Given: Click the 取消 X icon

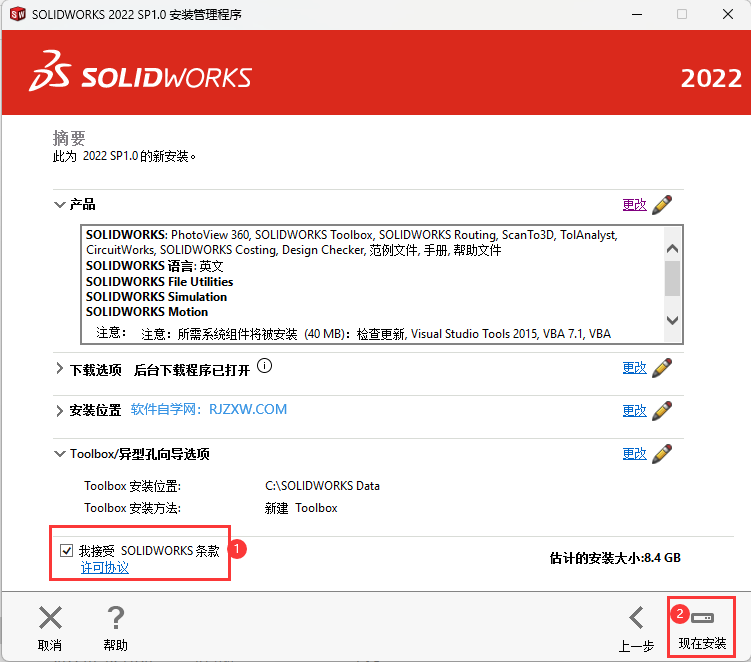Looking at the screenshot, I should pos(50,618).
